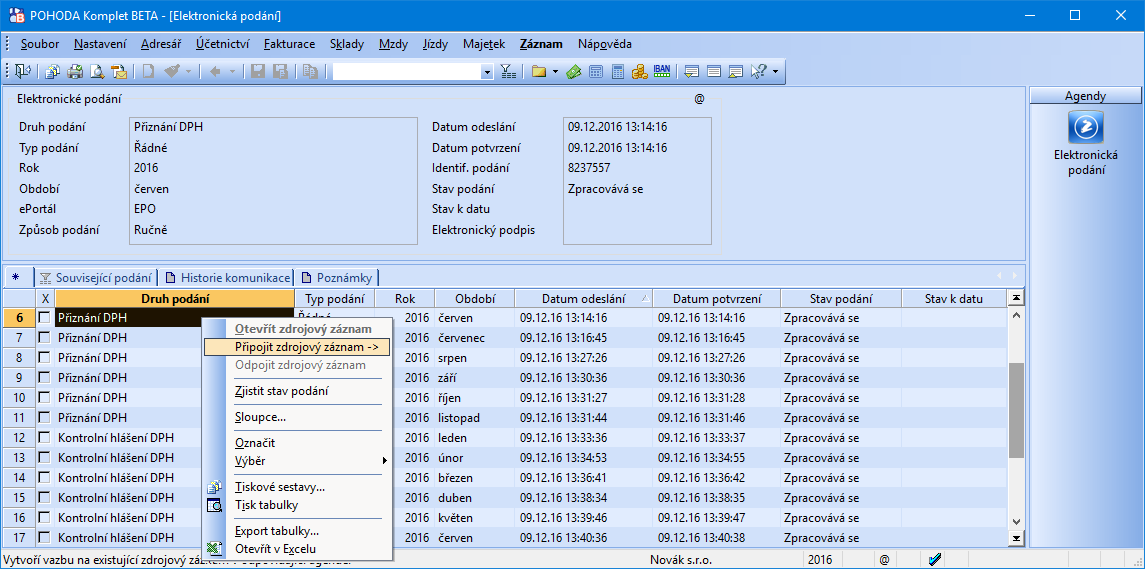Tick the checkbox in row 17
Screen dimensions: 1145x569
(45, 538)
